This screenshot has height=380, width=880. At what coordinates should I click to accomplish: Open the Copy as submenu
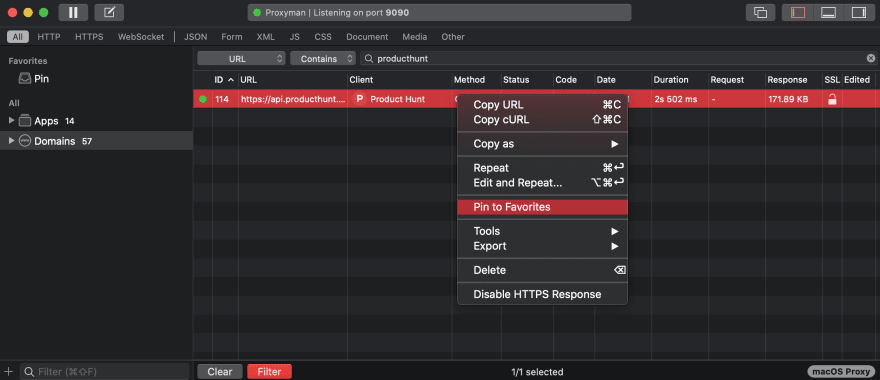[542, 144]
